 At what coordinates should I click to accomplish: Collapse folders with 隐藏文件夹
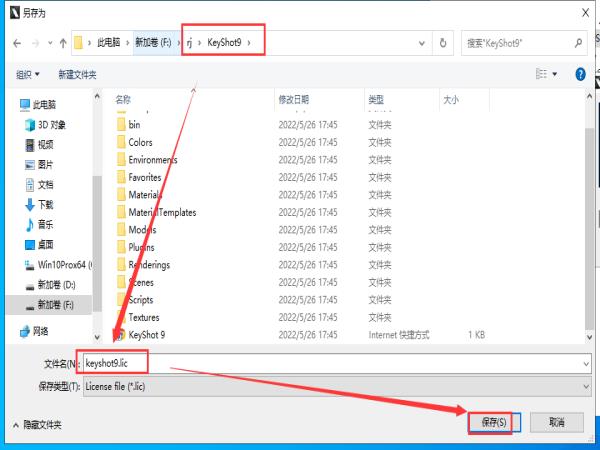pyautogui.click(x=38, y=424)
